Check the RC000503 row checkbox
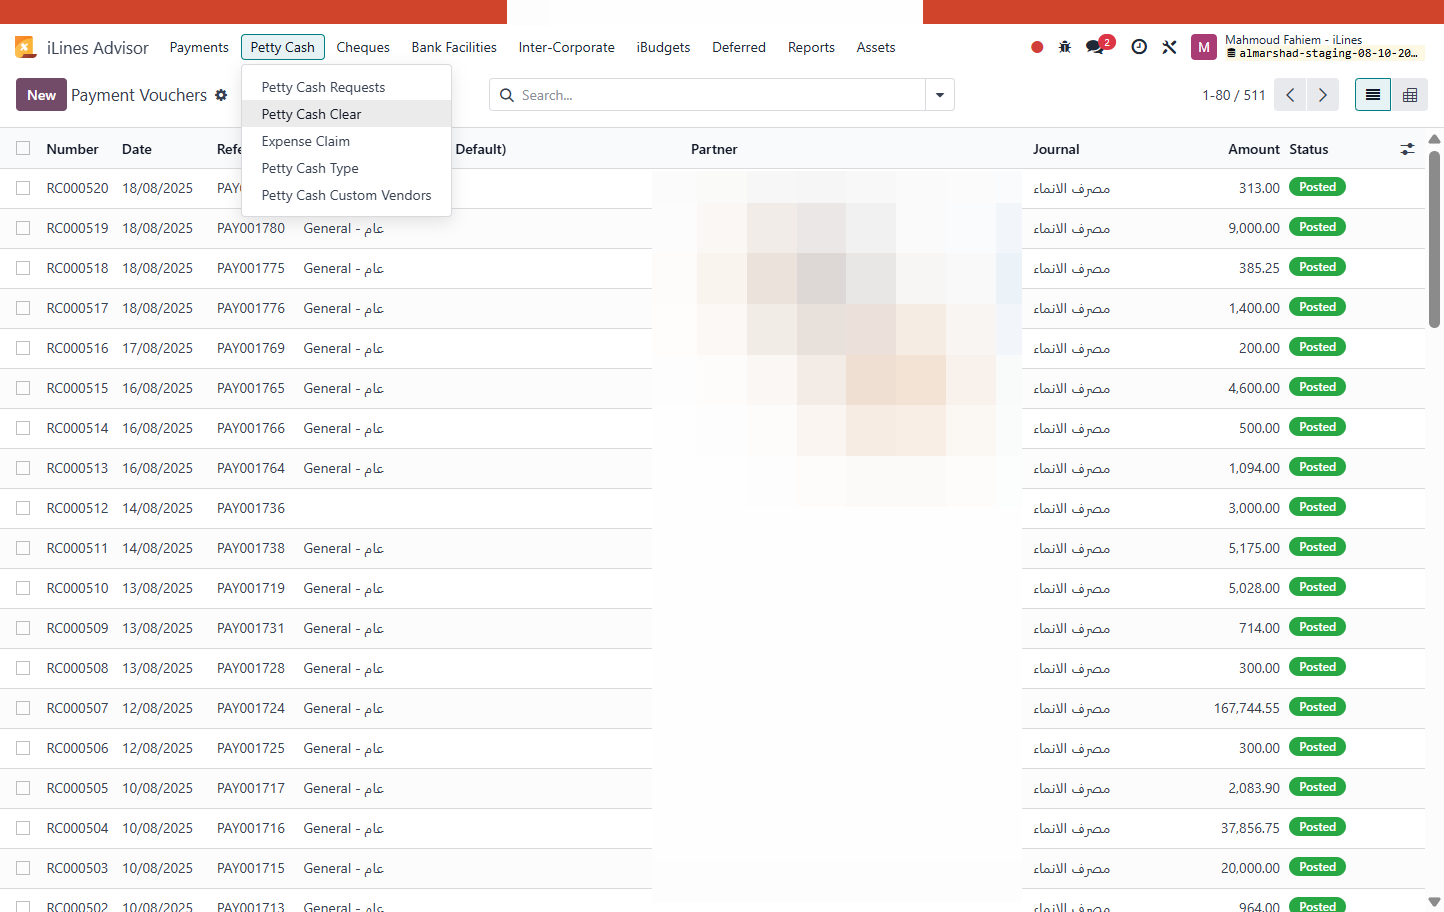The image size is (1444, 912). pos(23,868)
